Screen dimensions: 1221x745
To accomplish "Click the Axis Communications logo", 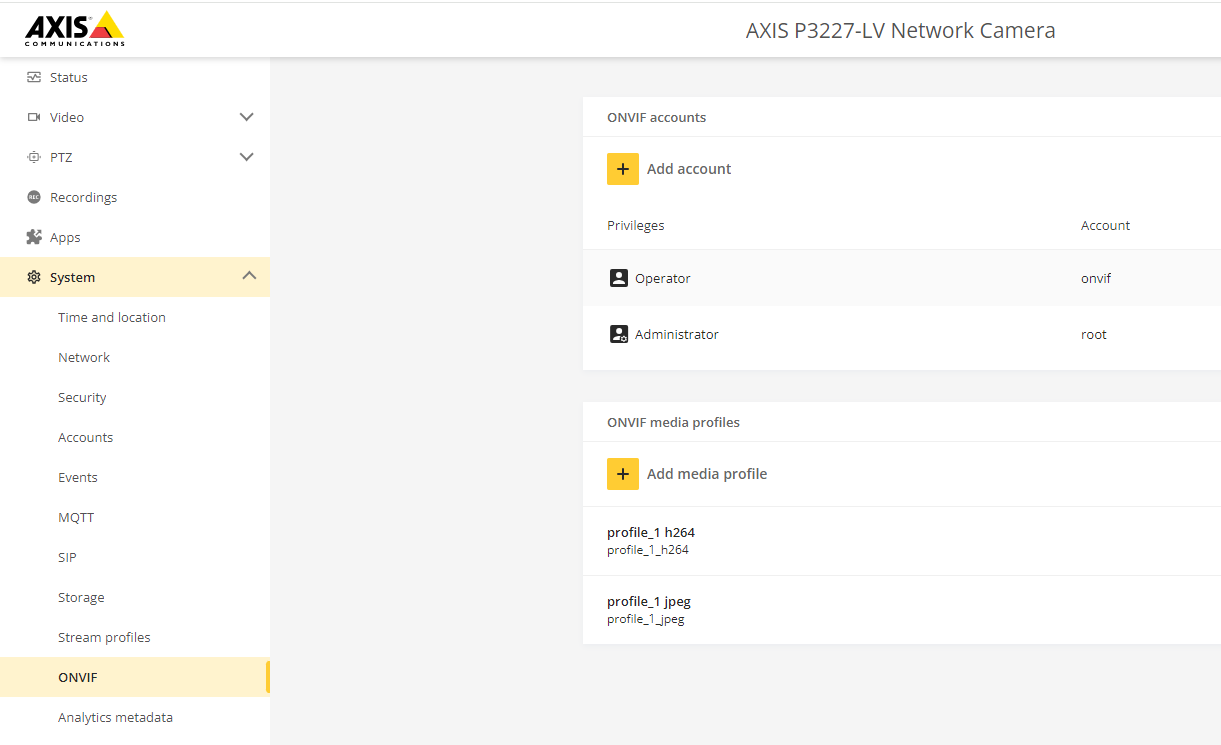I will point(75,29).
